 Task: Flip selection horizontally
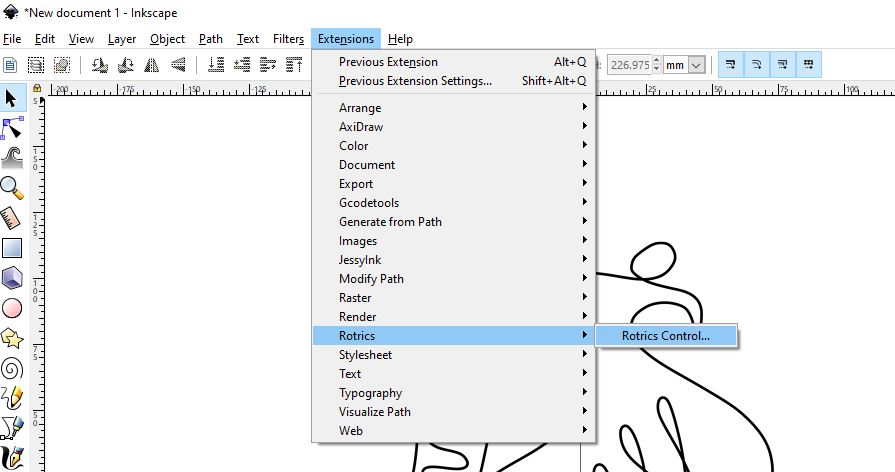pyautogui.click(x=152, y=65)
